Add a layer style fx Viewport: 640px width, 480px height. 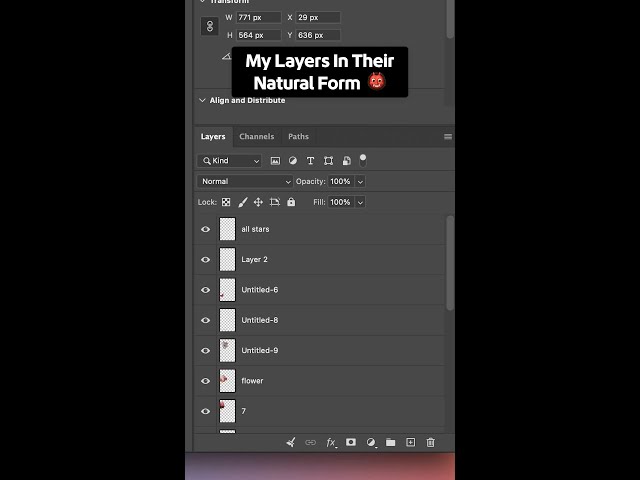coord(331,442)
